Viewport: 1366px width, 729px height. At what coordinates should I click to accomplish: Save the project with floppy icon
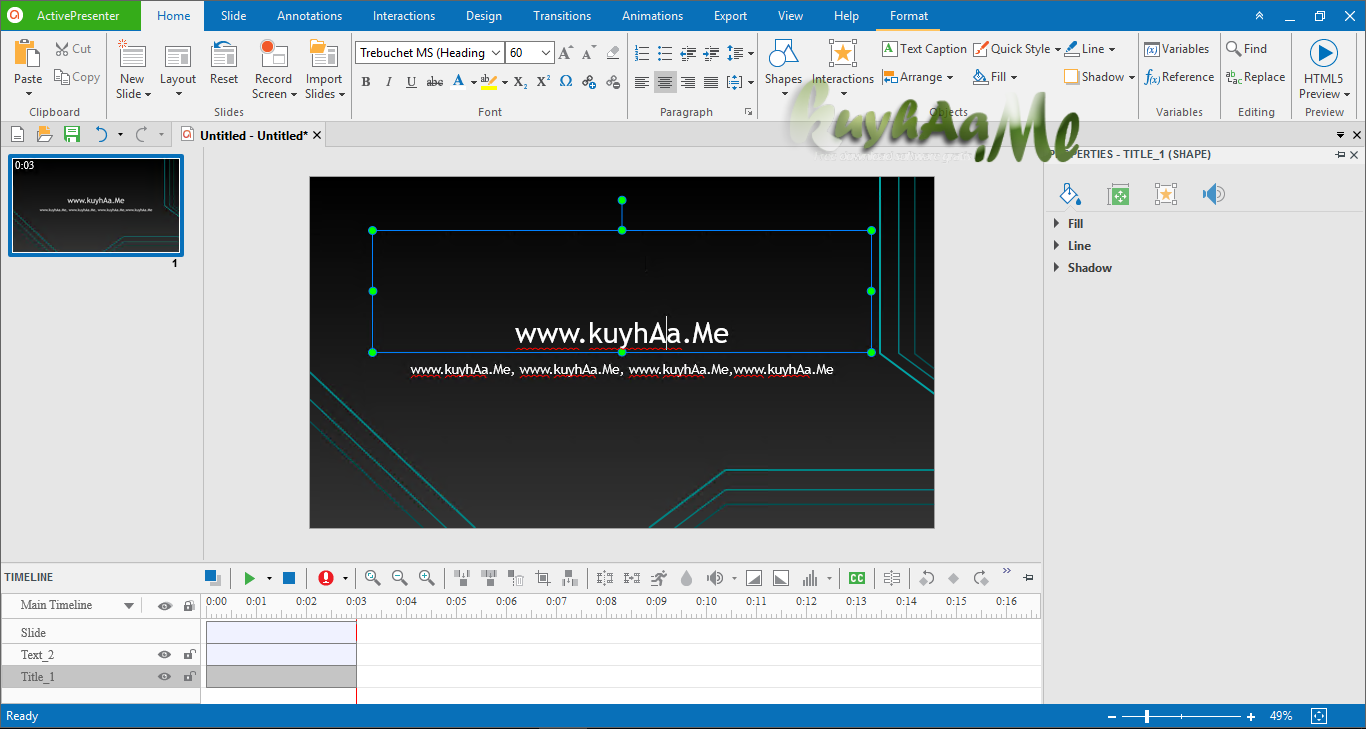(71, 134)
